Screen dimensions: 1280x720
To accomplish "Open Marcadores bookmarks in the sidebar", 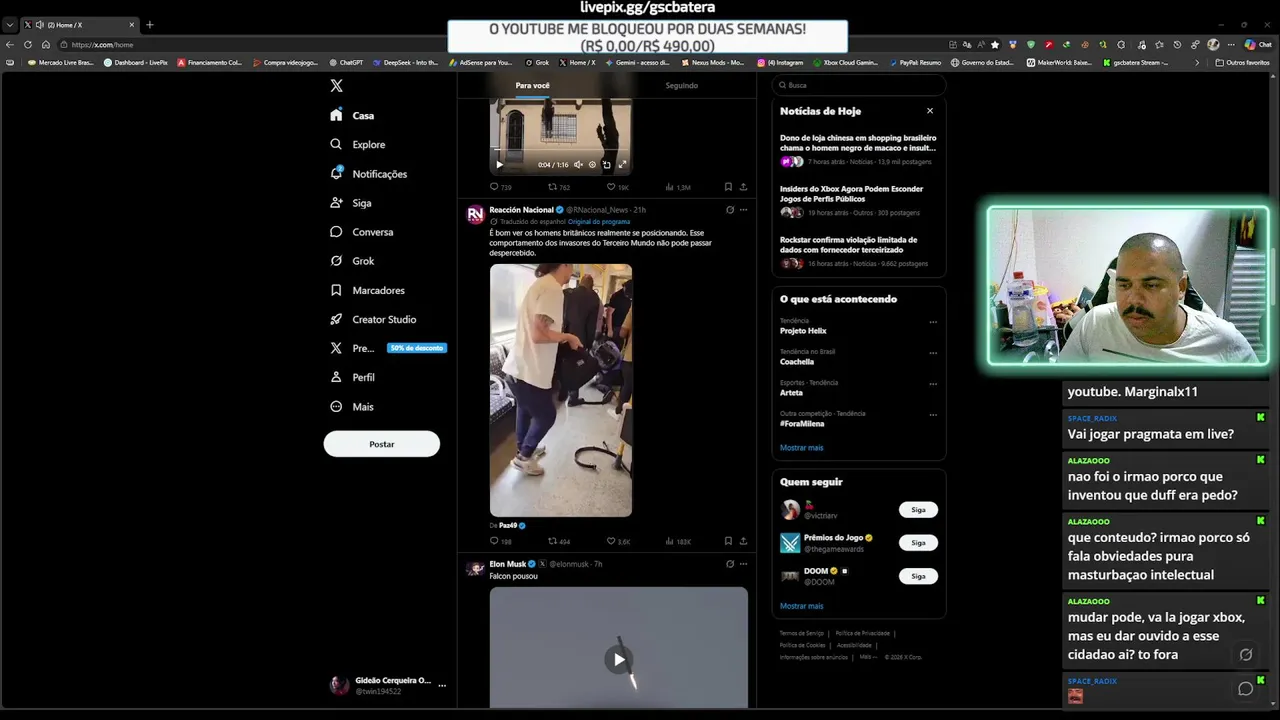I will click(x=368, y=290).
